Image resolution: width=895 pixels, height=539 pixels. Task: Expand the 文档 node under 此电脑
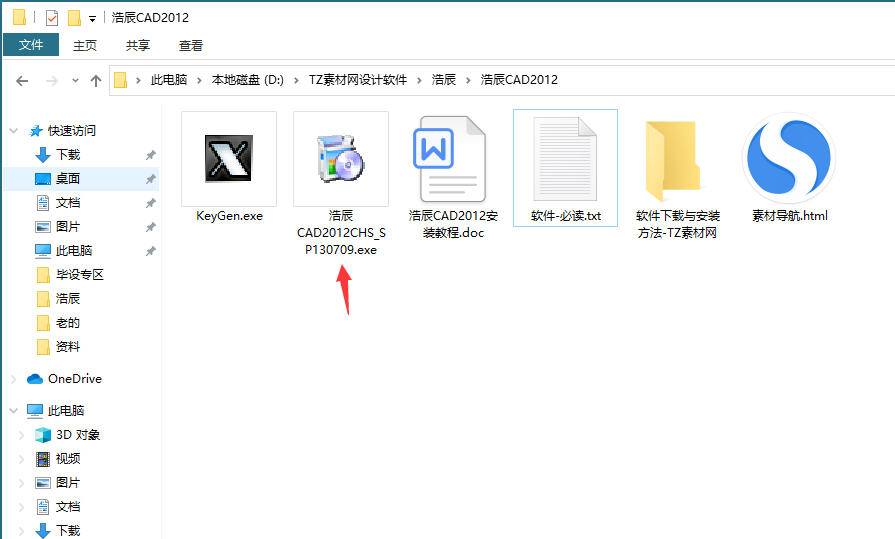tap(22, 506)
